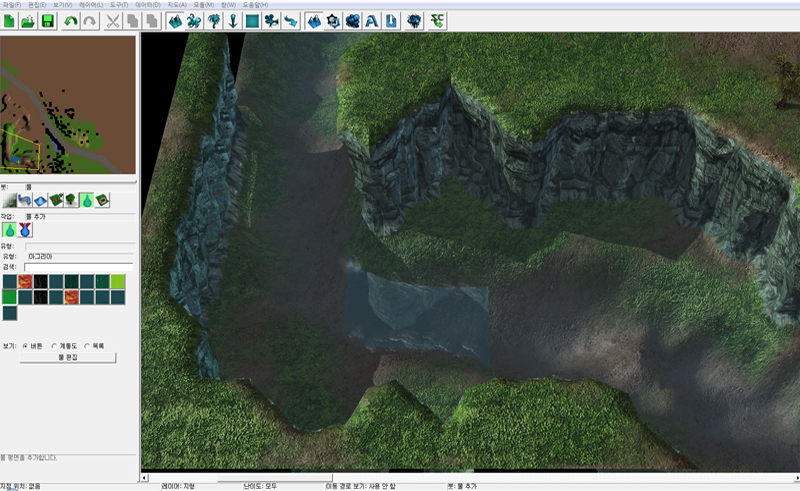Select the road brush tool
Viewport: 800px width, 491px height.
click(24, 200)
